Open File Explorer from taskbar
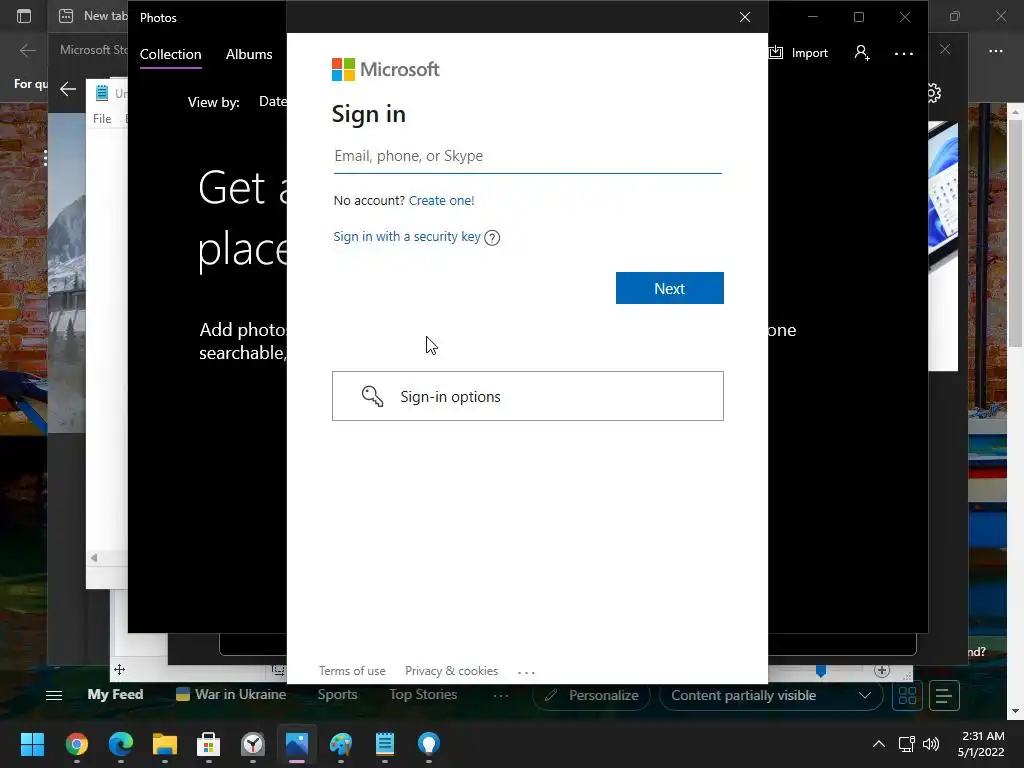The width and height of the screenshot is (1024, 768). pos(165,744)
